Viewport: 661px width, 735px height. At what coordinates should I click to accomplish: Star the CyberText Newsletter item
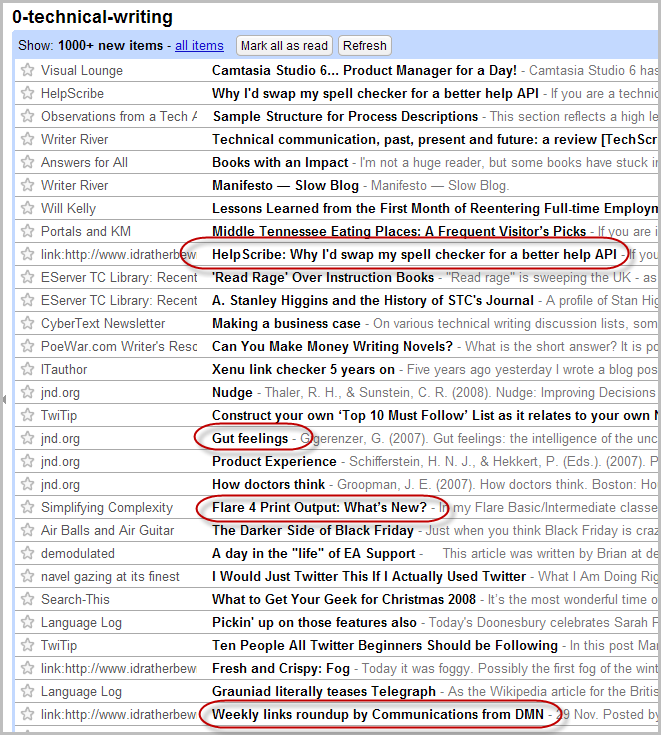pos(28,323)
